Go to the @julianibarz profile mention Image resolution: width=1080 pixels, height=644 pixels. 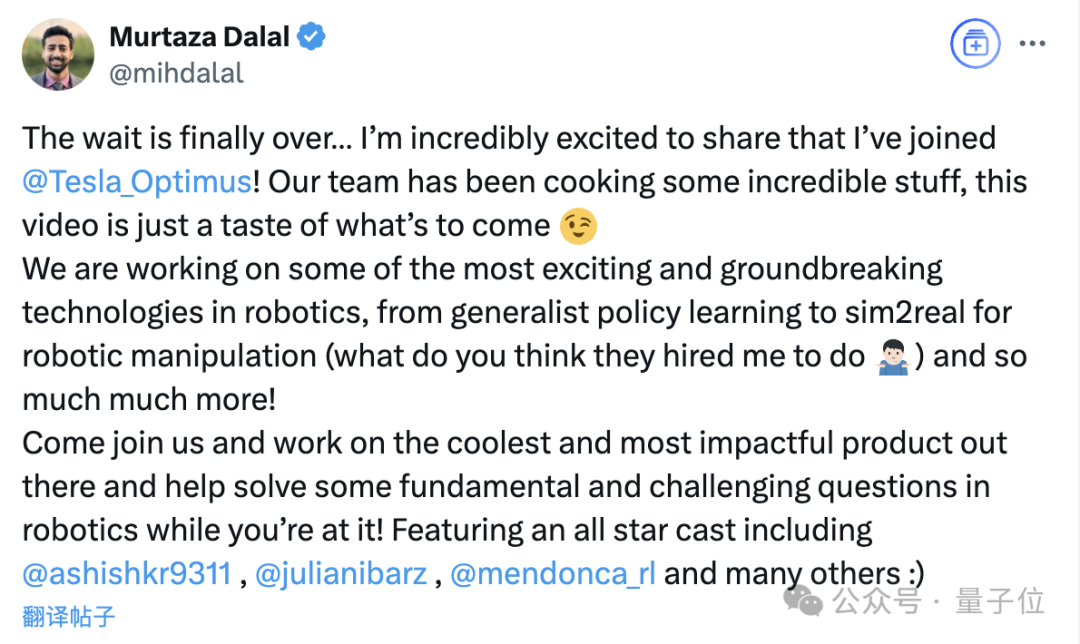click(341, 574)
